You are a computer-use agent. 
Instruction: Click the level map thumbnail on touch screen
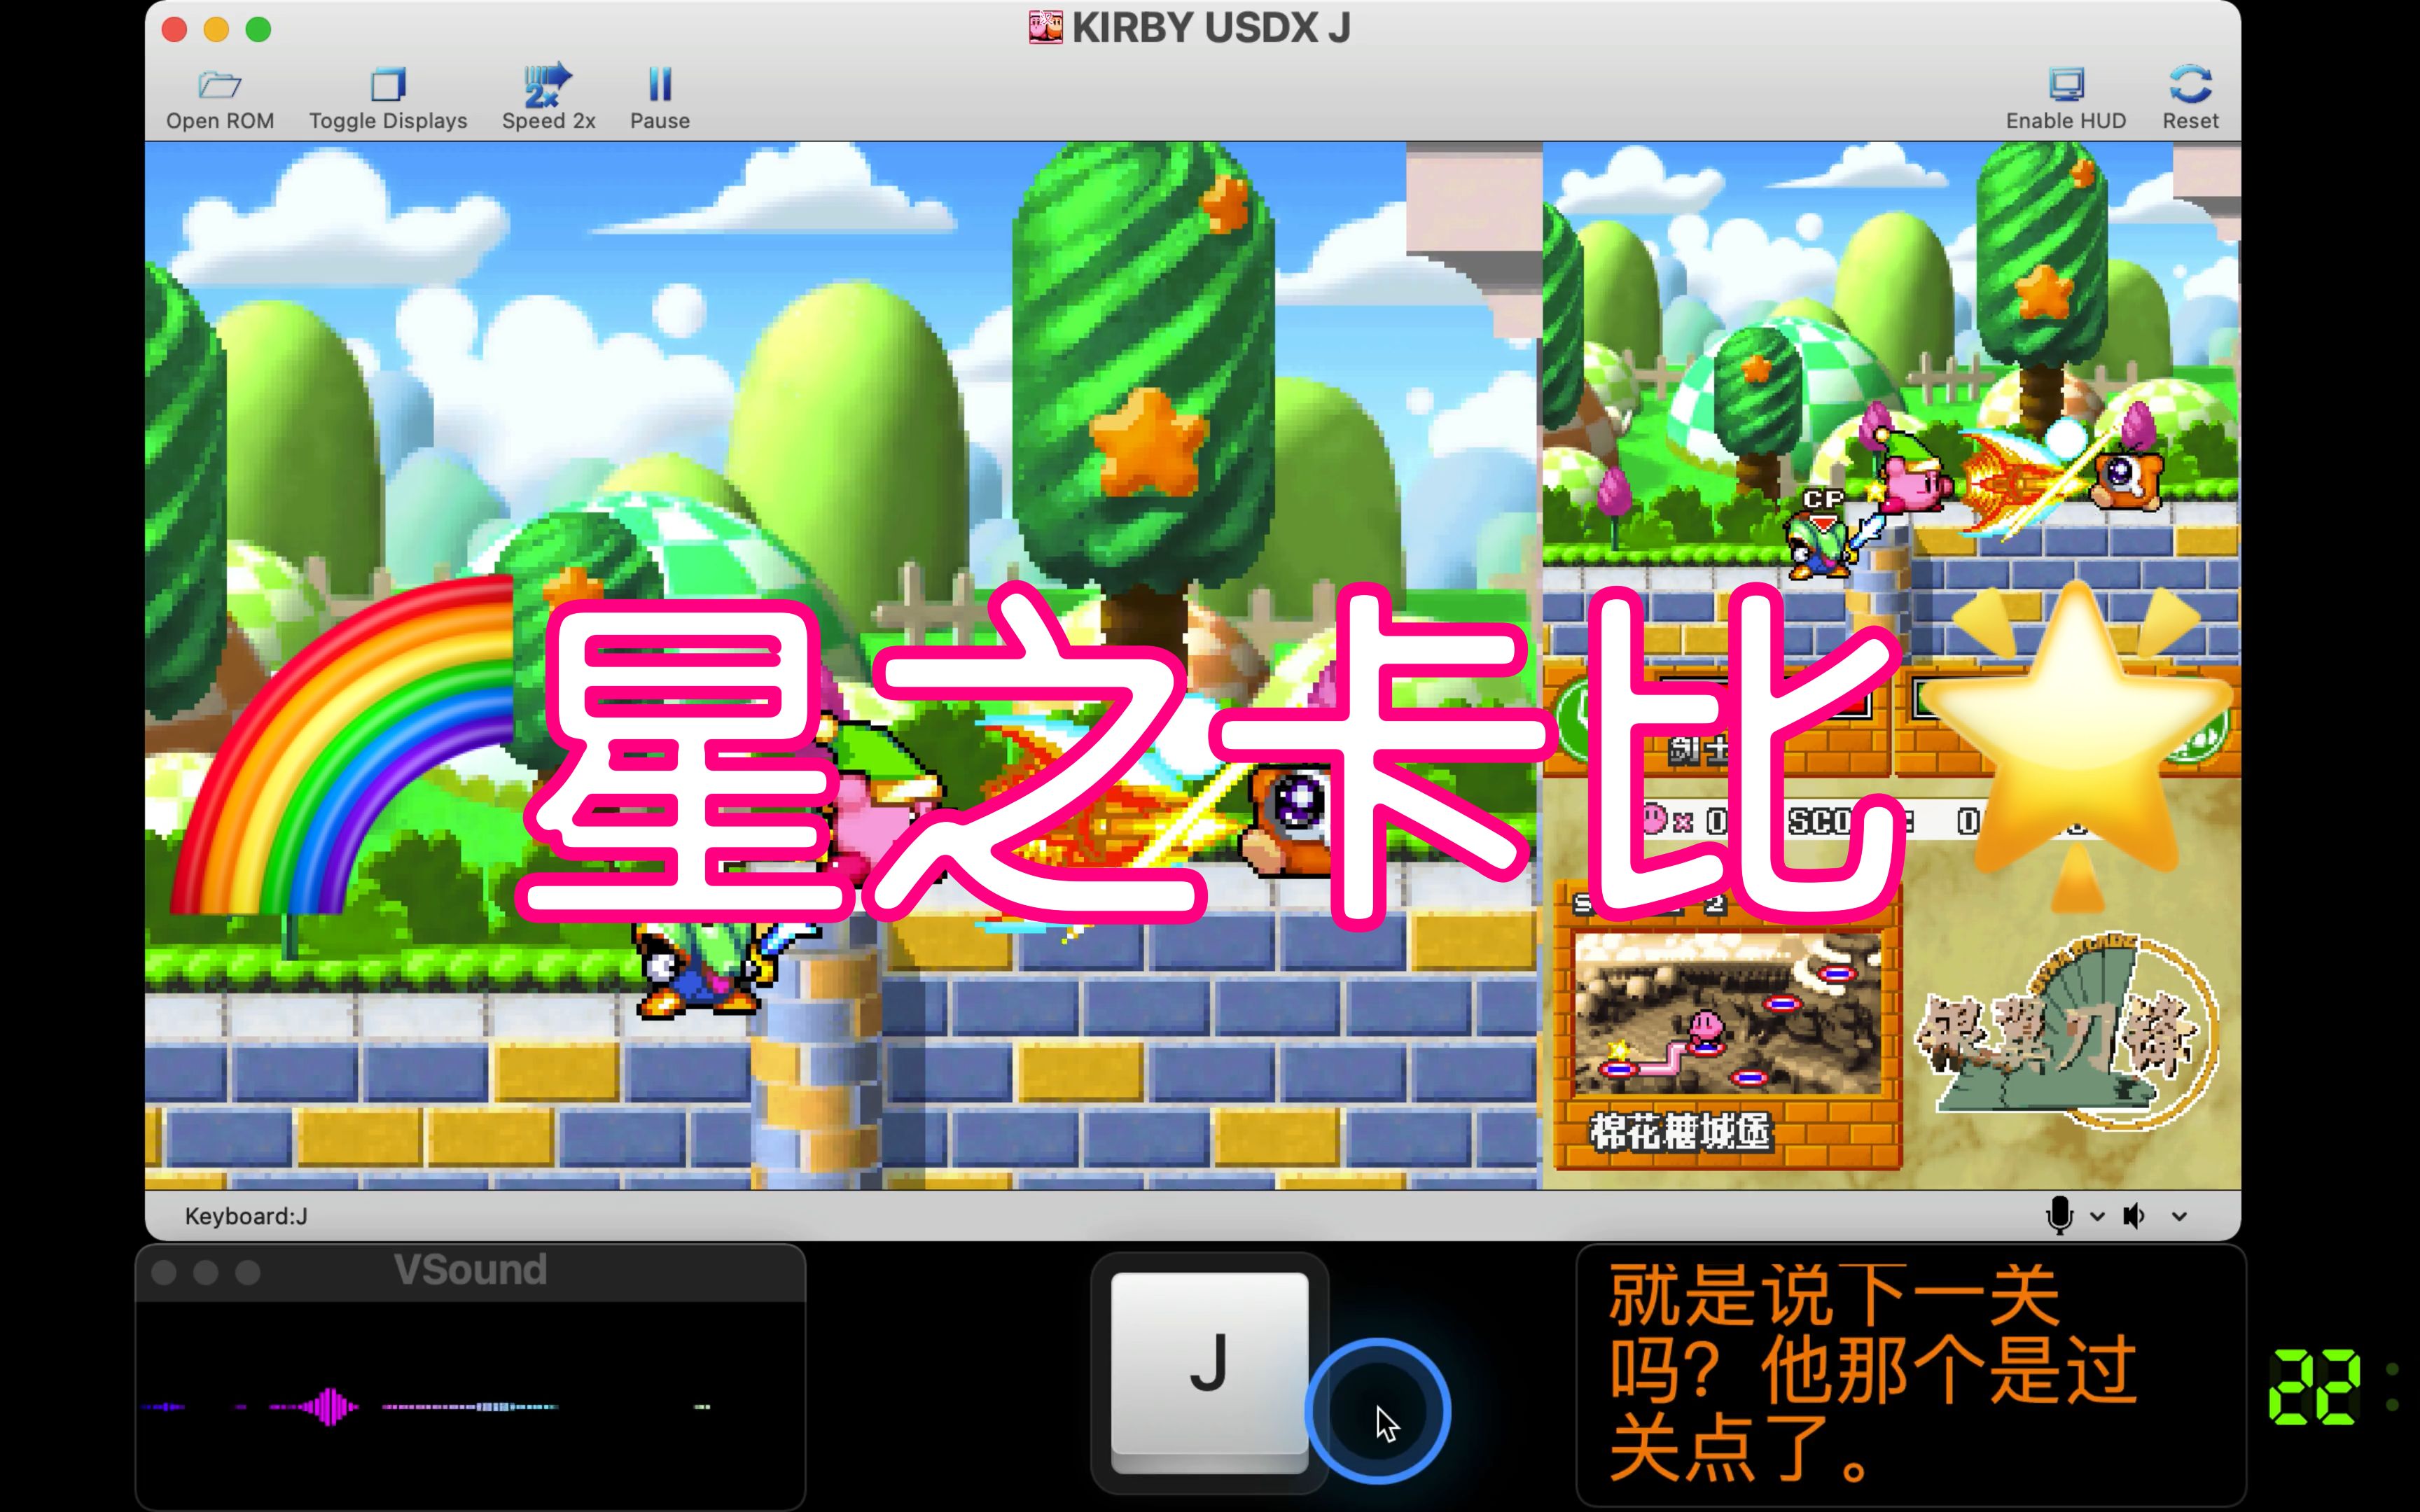[1727, 1015]
